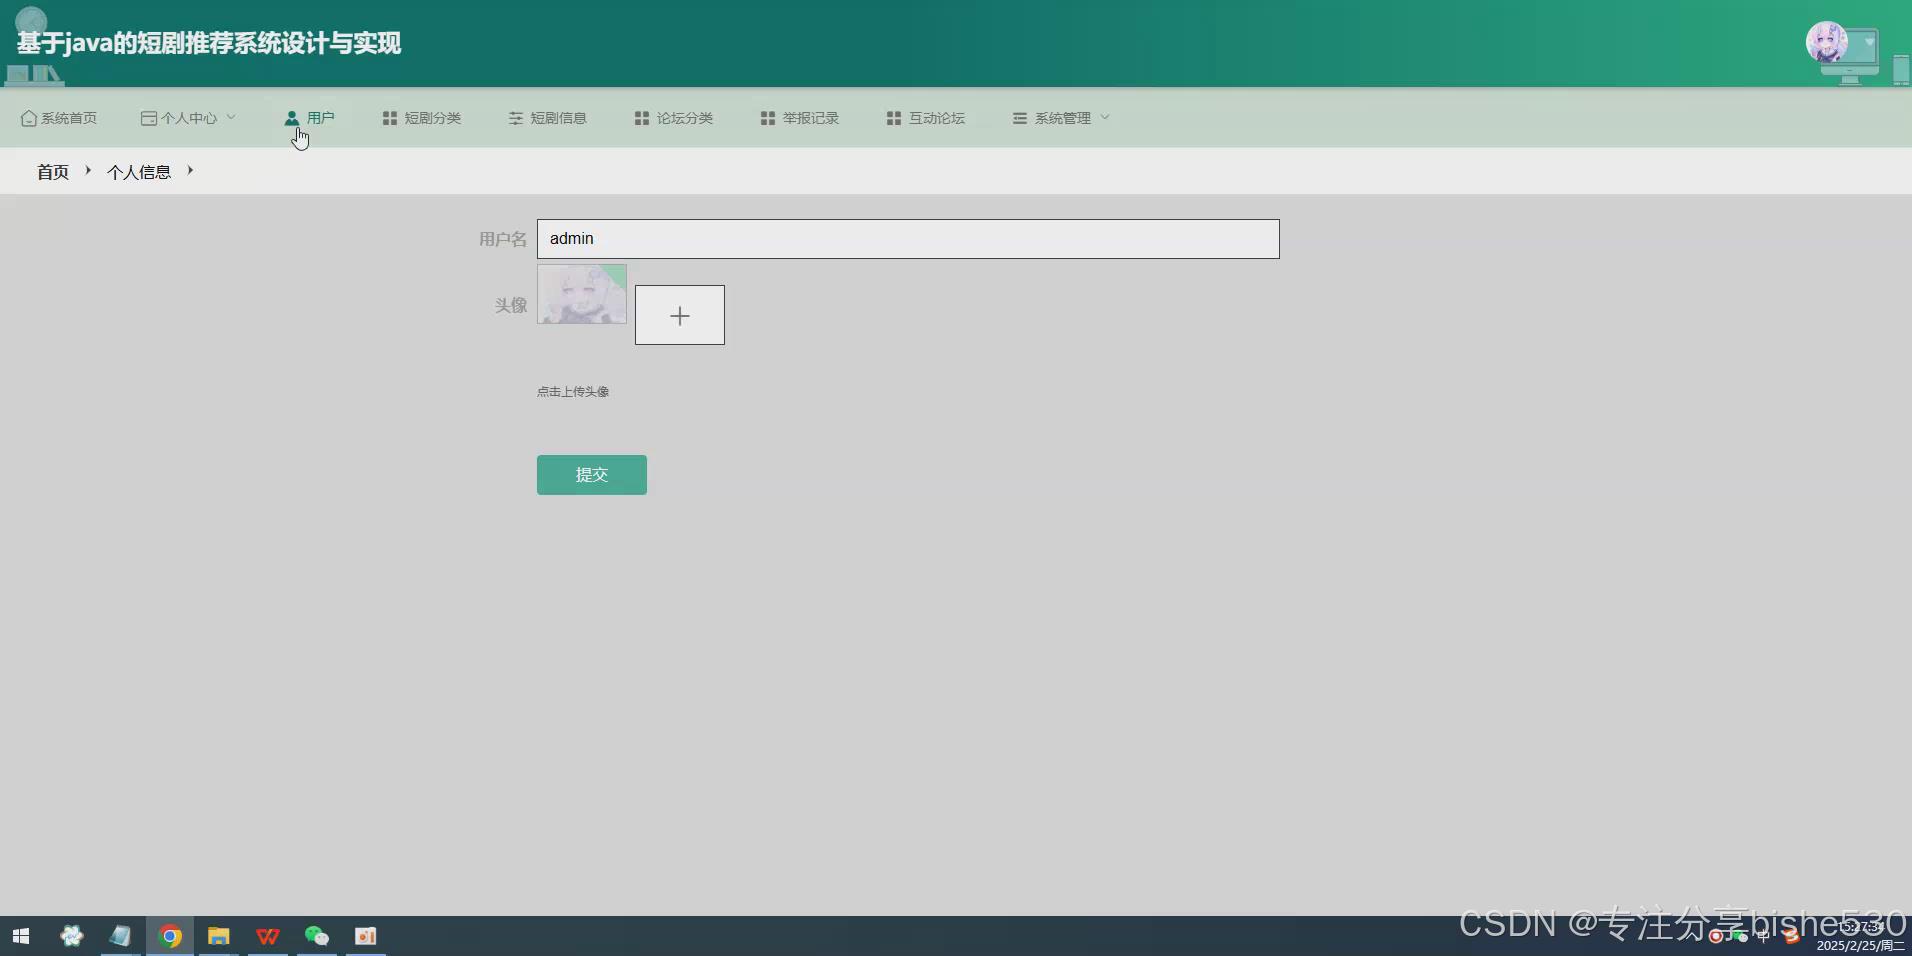
Task: Click the site title 基于java的短剧推荐系统设计与实现
Action: 209,43
